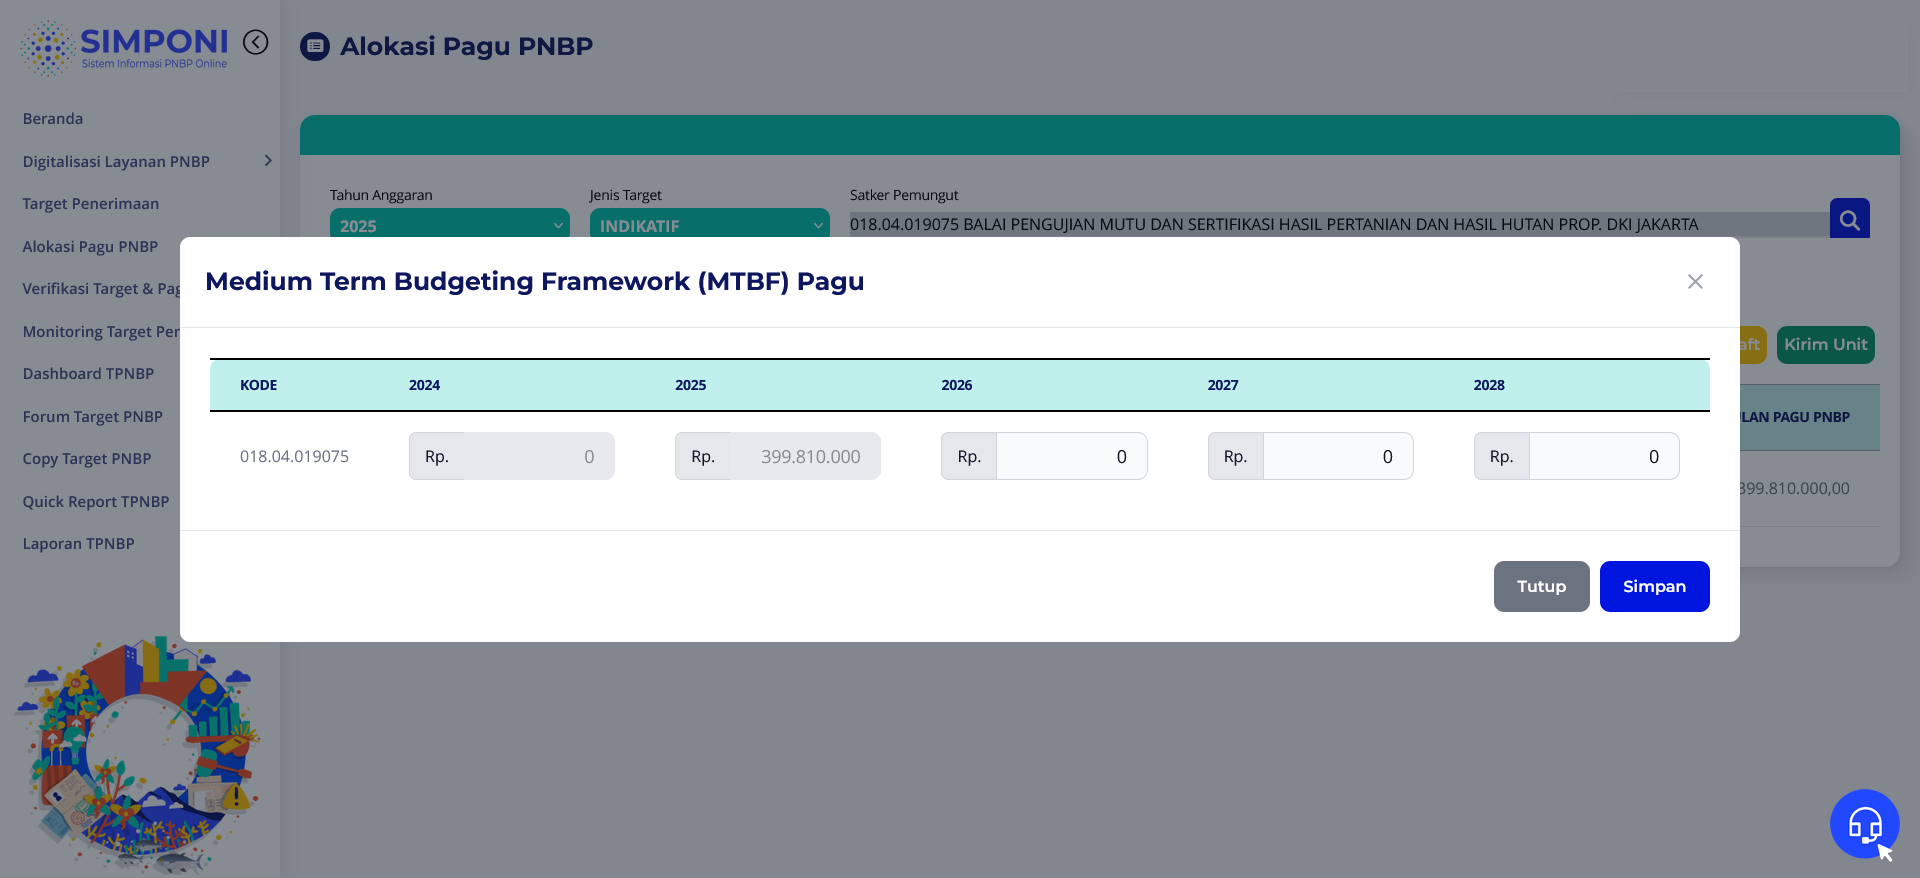Focus the 2026 pagu amount field
Image resolution: width=1920 pixels, height=878 pixels.
[x=1070, y=457]
